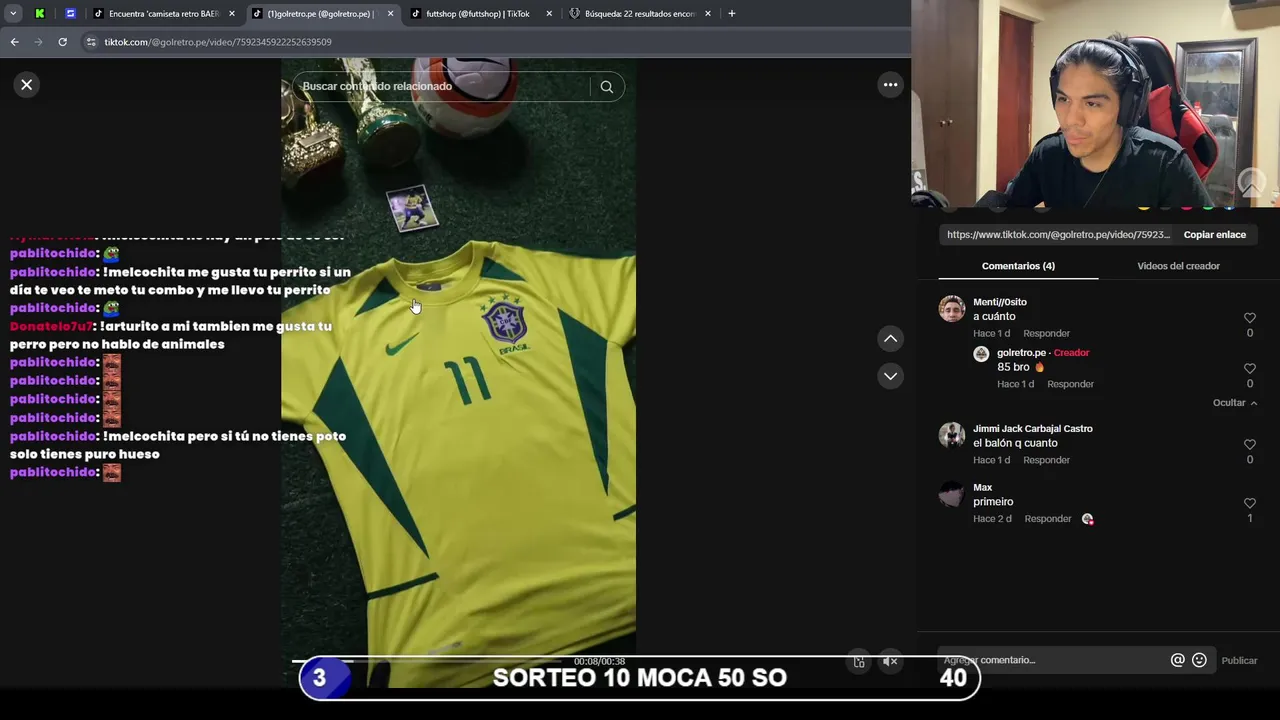This screenshot has width=1280, height=720.
Task: Switch to futtshop TikTok tab
Action: pos(478,14)
